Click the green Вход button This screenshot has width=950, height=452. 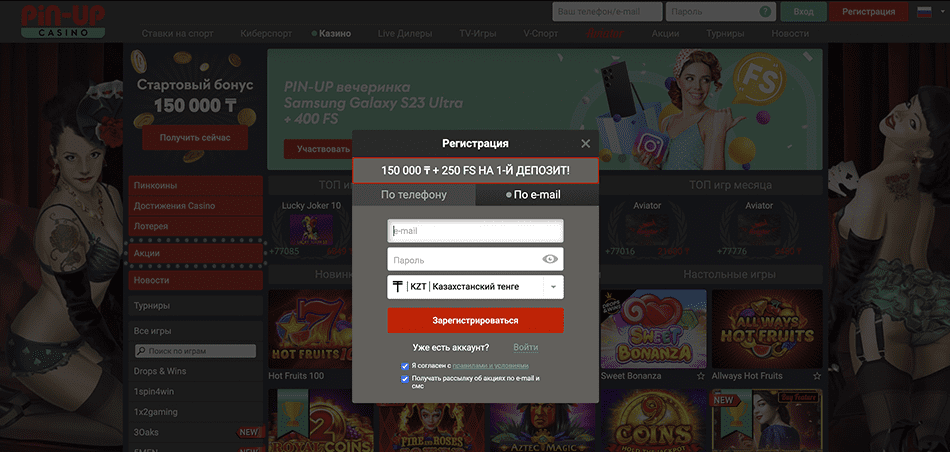click(x=803, y=12)
